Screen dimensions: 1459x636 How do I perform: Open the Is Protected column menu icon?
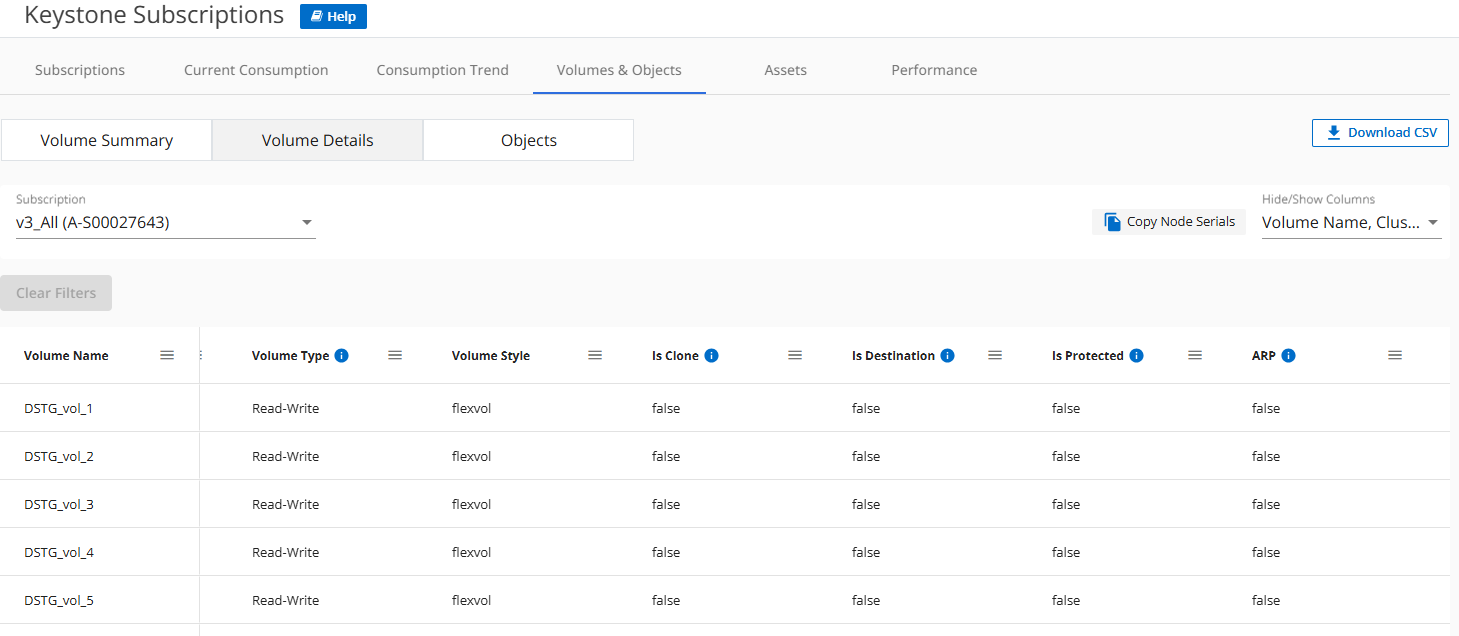coord(1195,356)
